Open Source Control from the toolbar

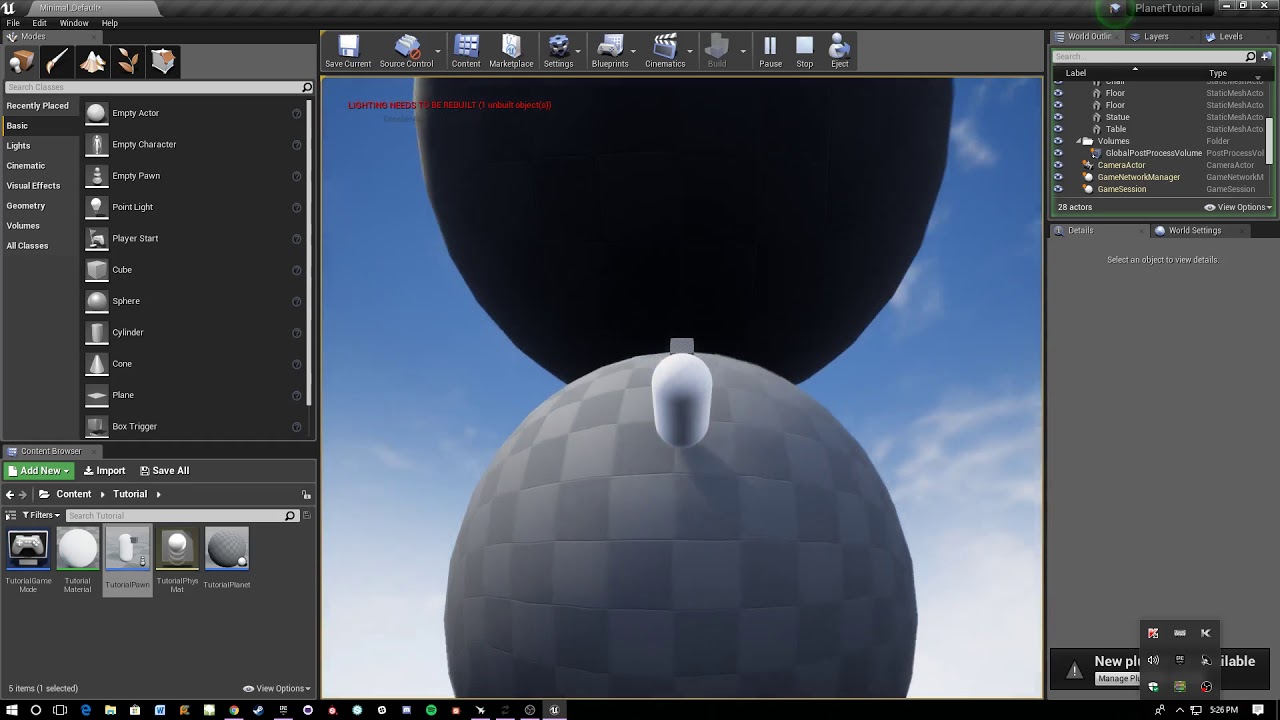[406, 52]
